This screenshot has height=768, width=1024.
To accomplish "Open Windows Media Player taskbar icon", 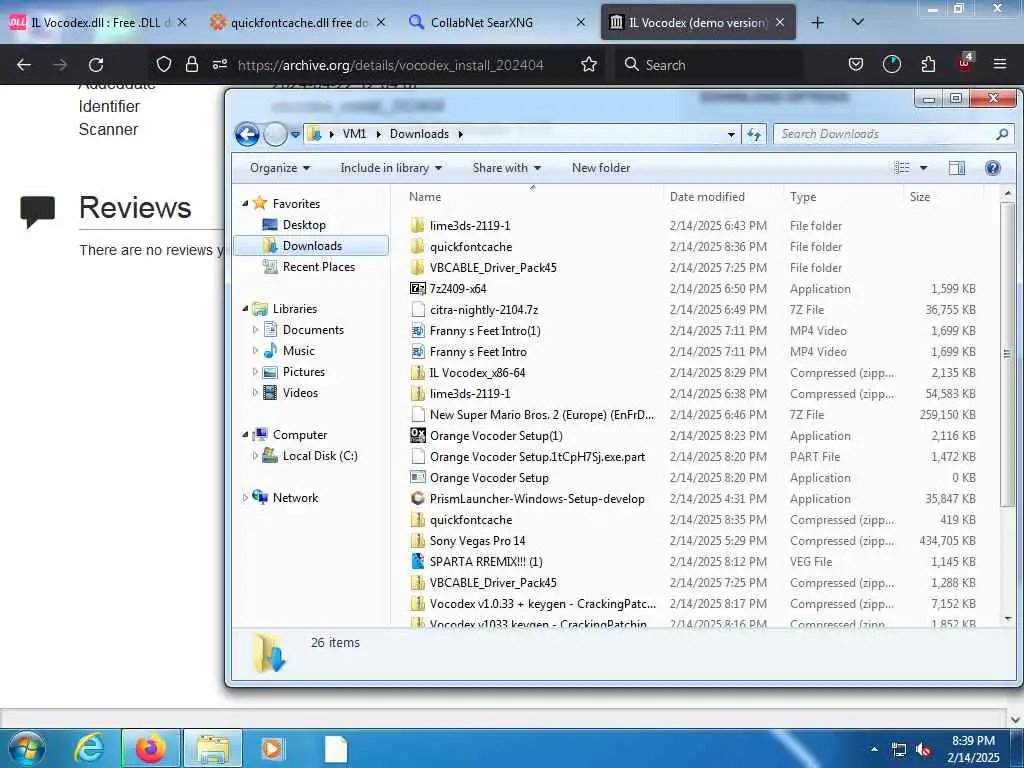I will pyautogui.click(x=272, y=748).
